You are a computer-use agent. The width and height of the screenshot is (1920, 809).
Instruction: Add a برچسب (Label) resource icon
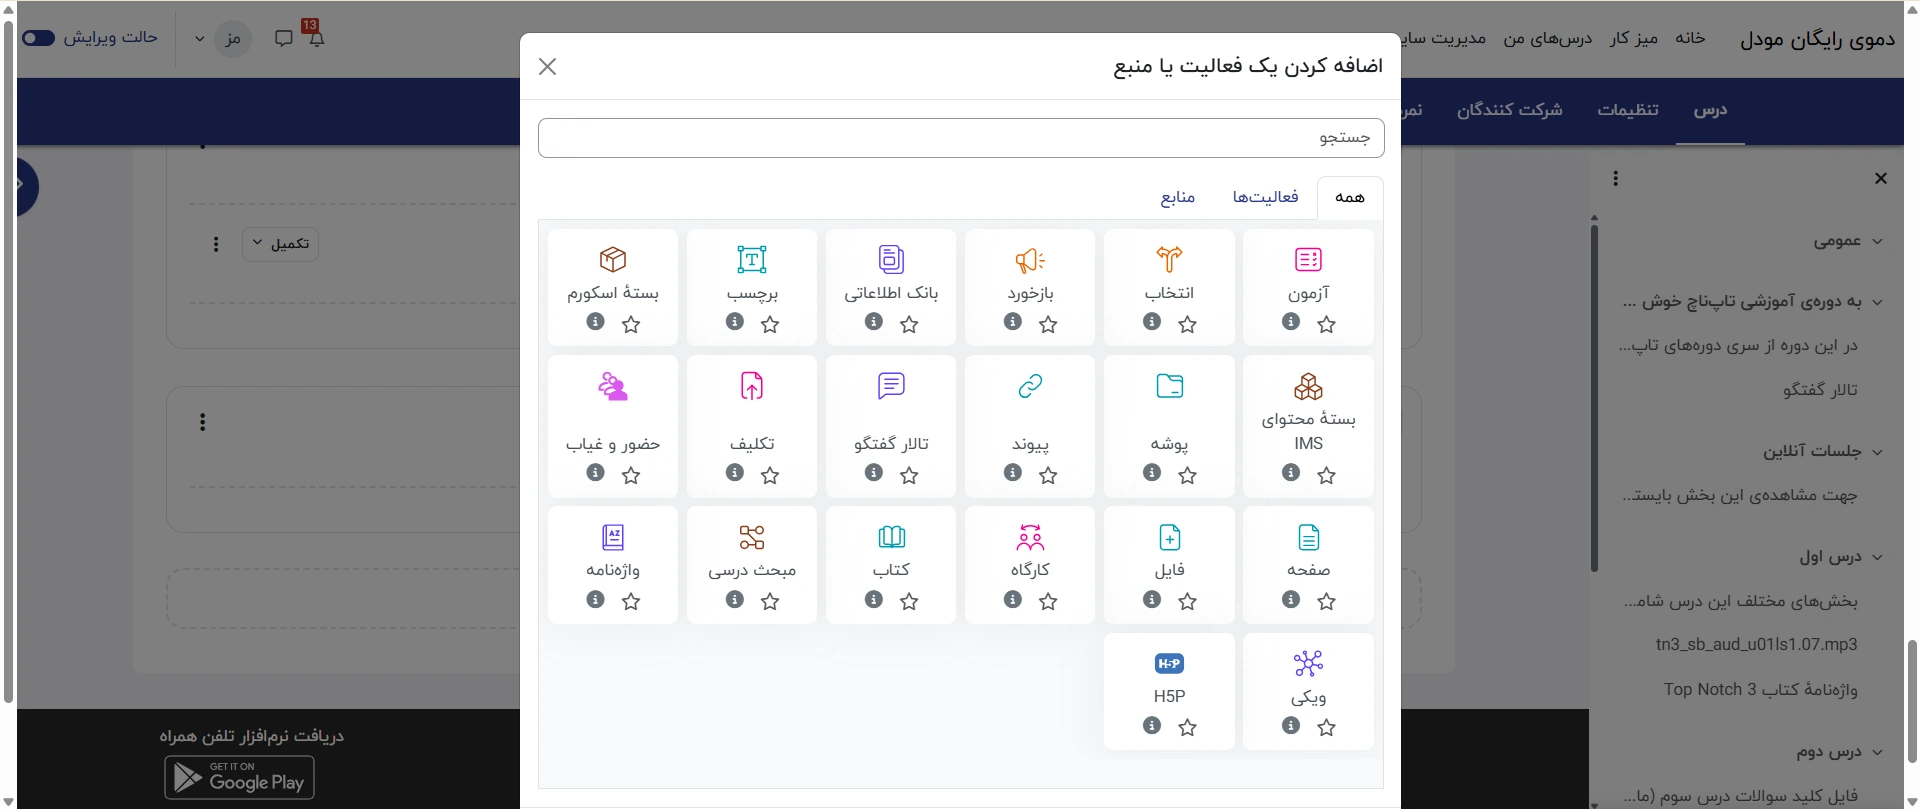click(x=752, y=260)
